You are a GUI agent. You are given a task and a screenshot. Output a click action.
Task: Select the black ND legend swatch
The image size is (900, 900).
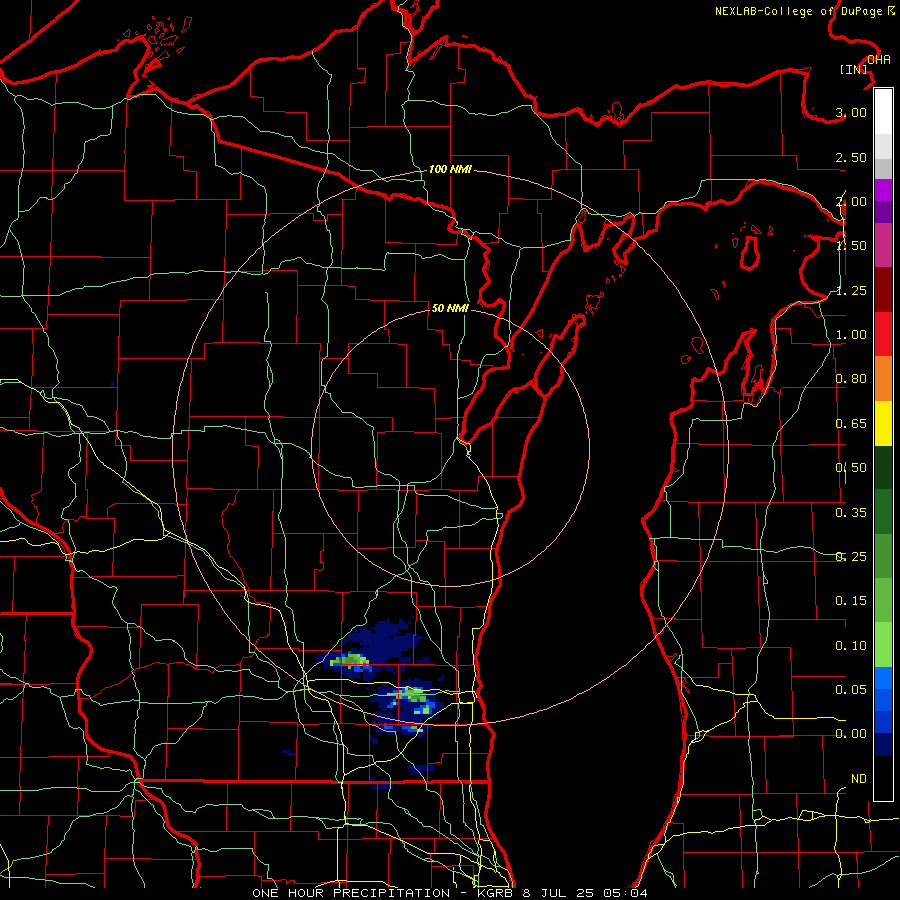[883, 778]
